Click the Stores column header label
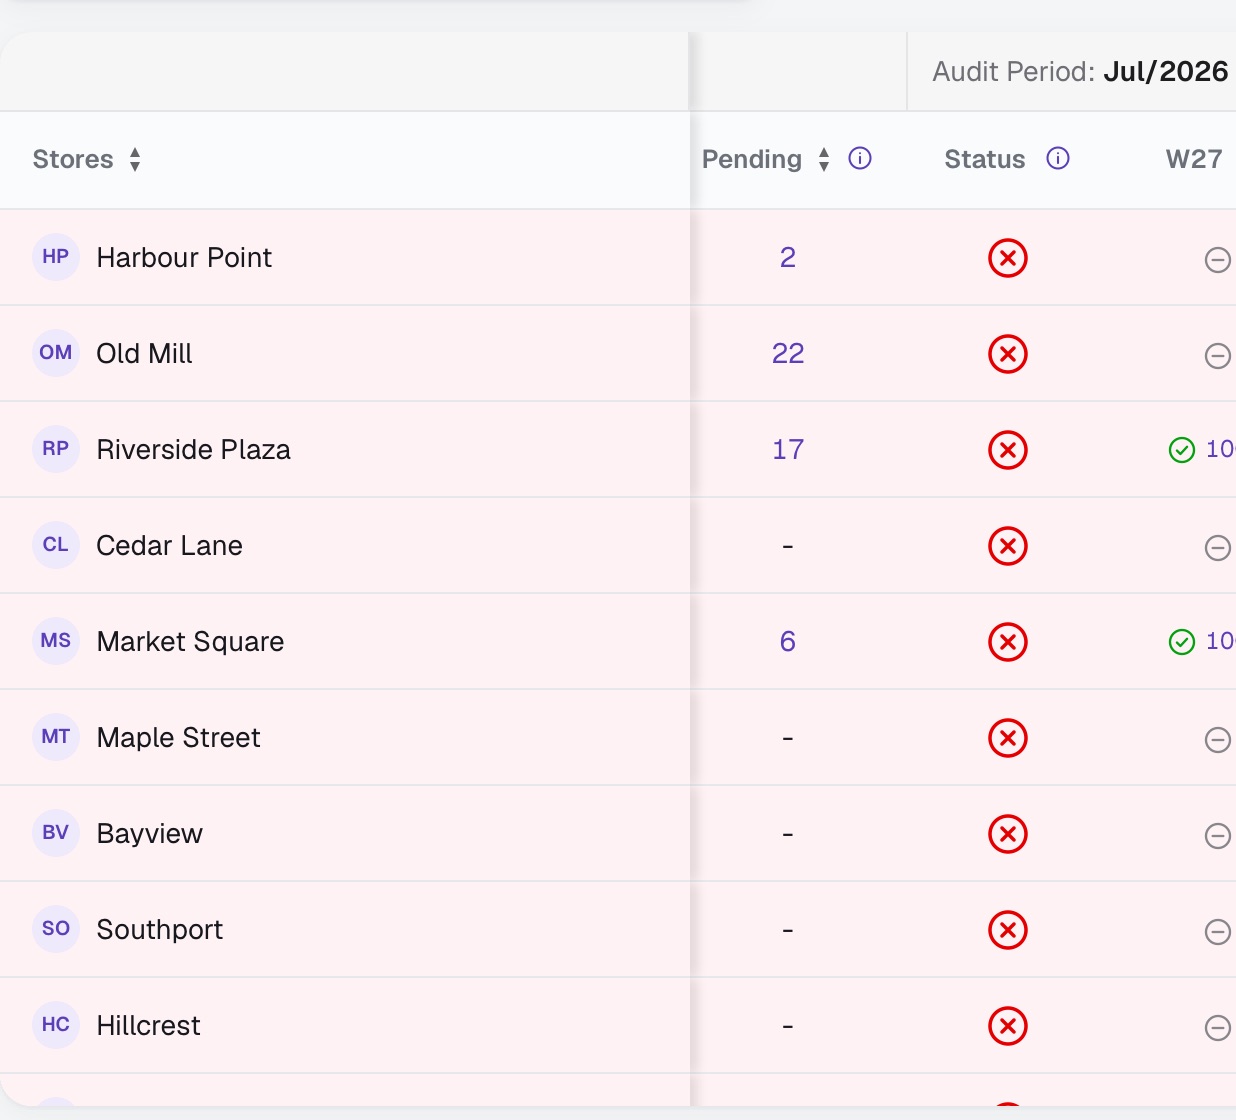Viewport: 1236px width, 1120px height. [x=73, y=159]
